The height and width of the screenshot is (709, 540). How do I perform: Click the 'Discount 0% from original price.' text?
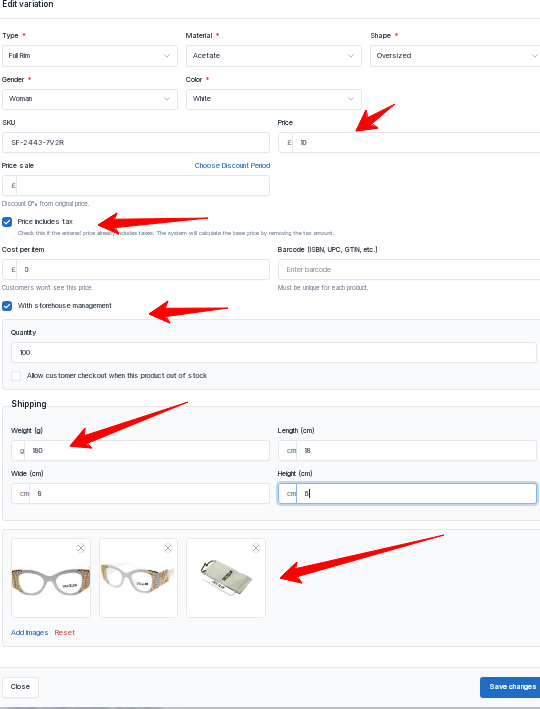(46, 203)
